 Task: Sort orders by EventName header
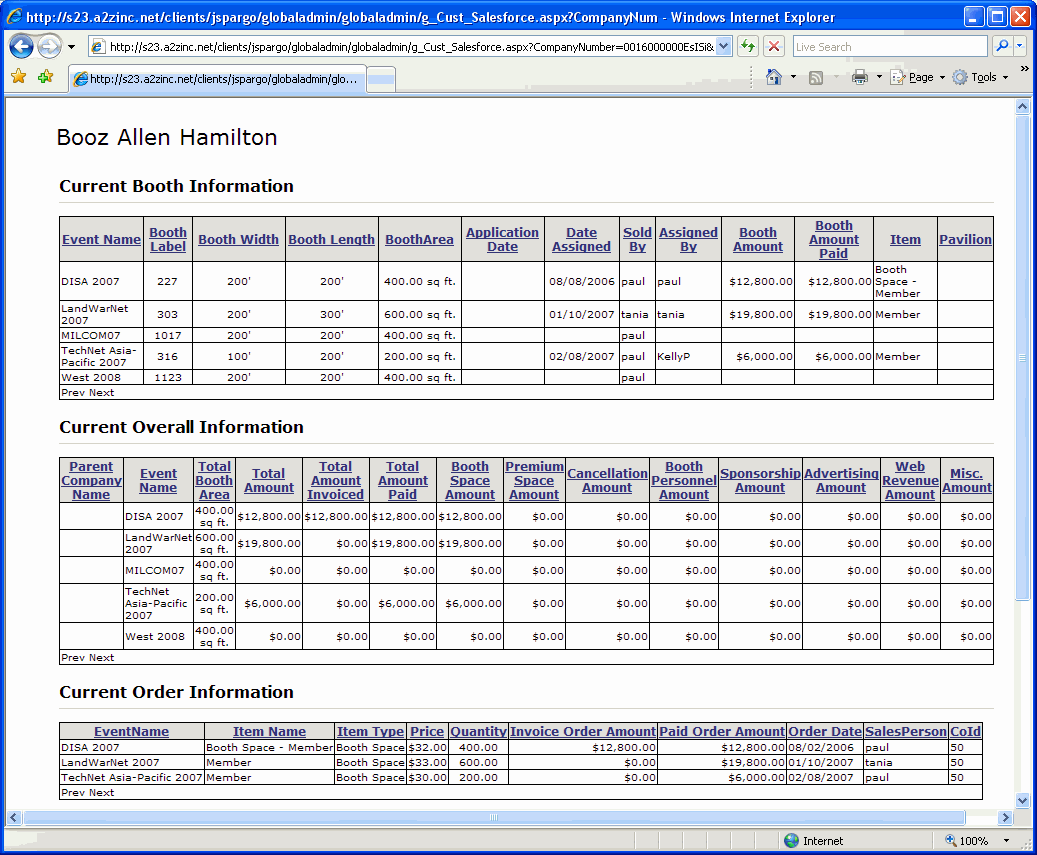(131, 731)
